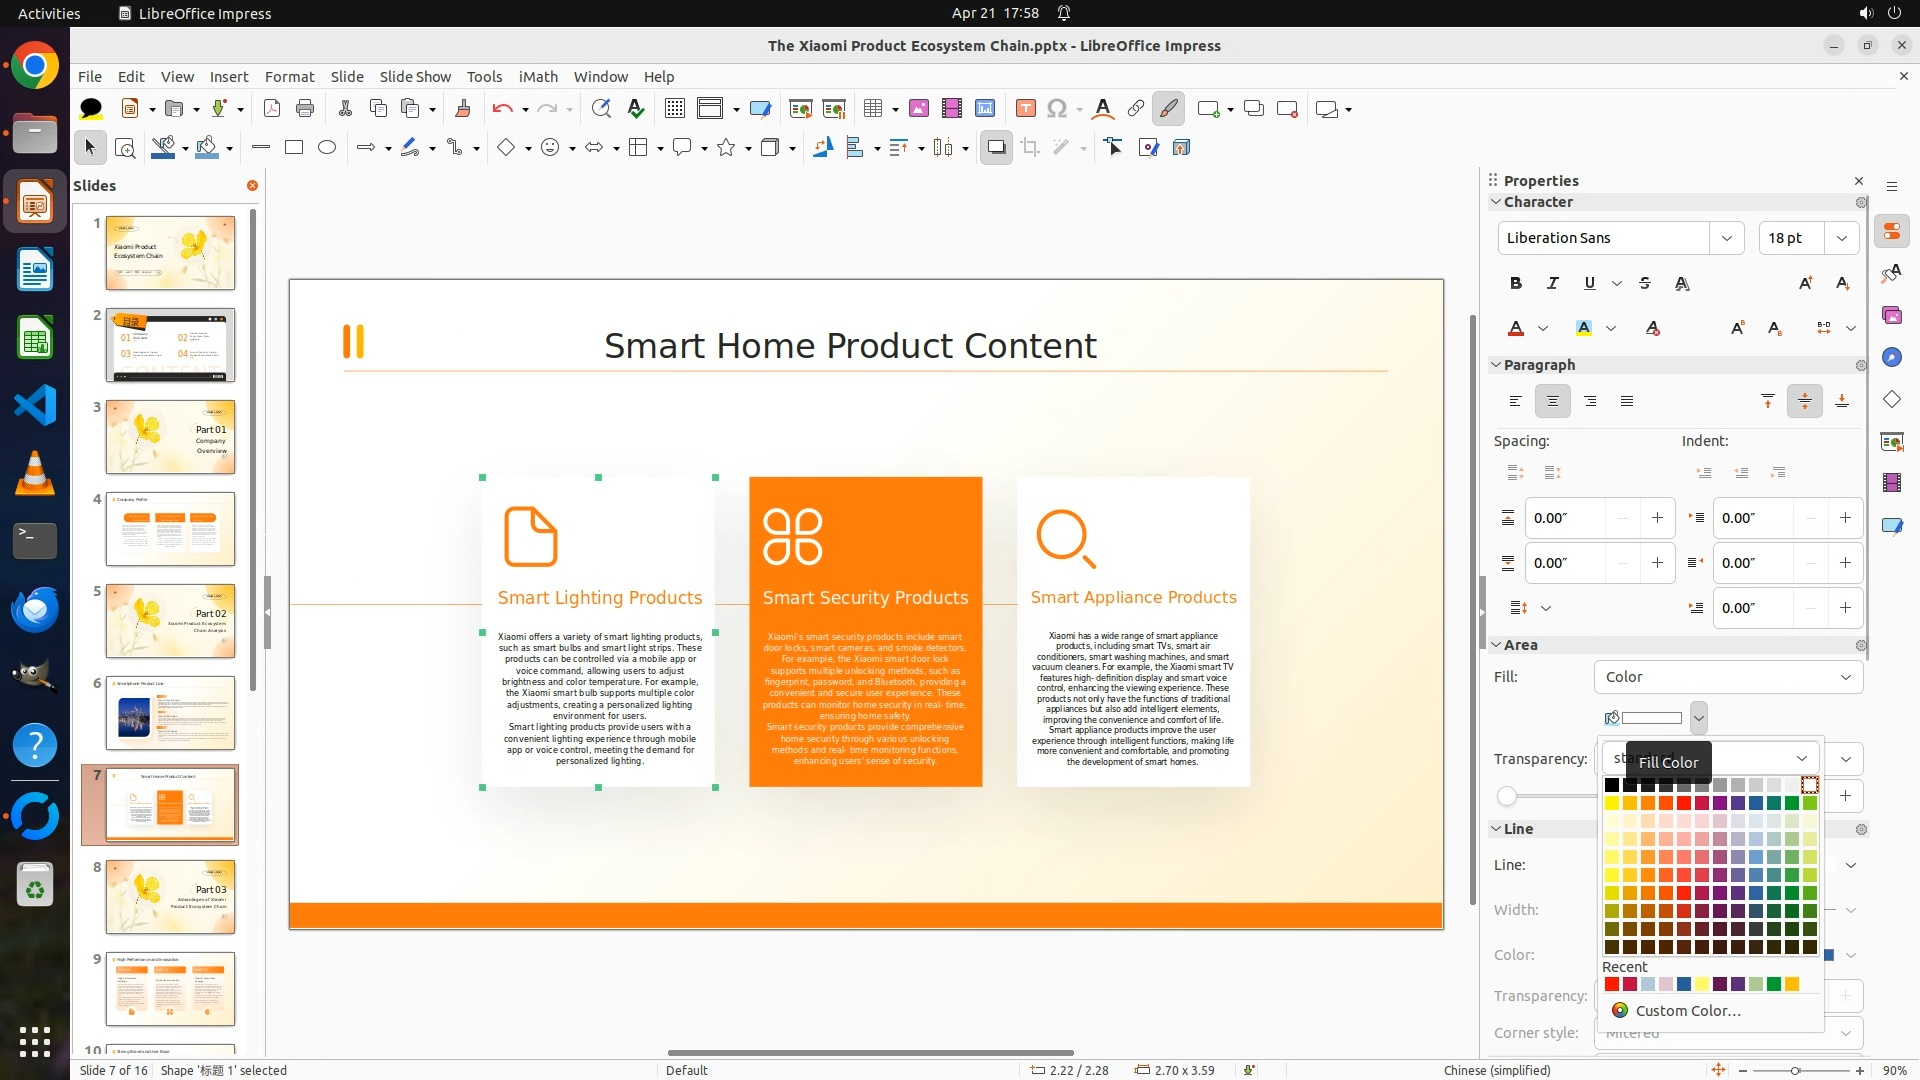Open the font size dropdown

pyautogui.click(x=1842, y=238)
